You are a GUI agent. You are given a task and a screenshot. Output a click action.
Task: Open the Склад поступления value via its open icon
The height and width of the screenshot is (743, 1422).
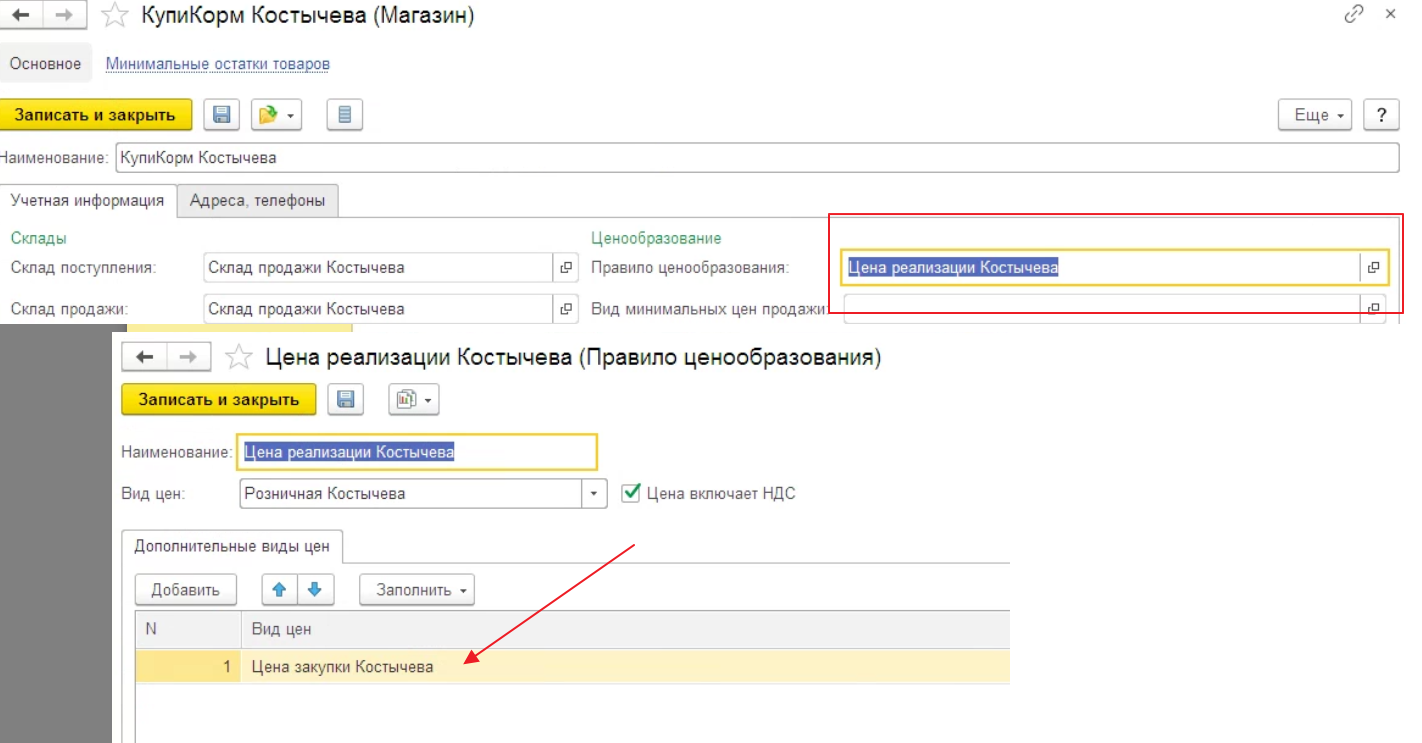(x=566, y=267)
